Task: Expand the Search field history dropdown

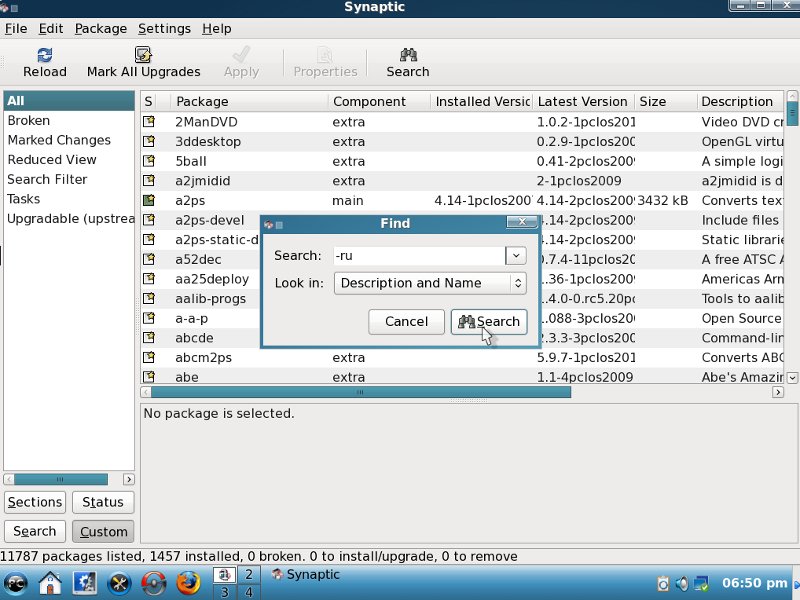Action: click(516, 255)
